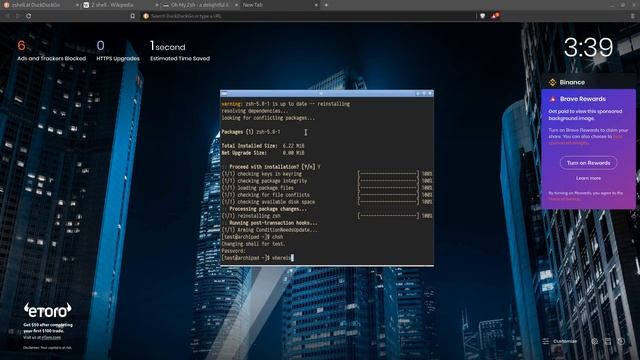Open the Oh My Zsh browser tab
Screen dimensions: 640x360
[x=200, y=5]
